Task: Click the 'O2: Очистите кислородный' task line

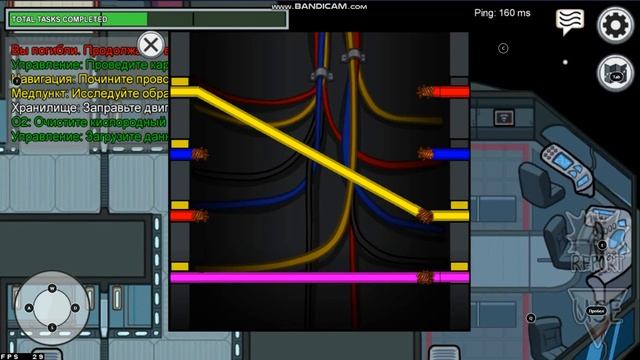Action: coord(89,122)
